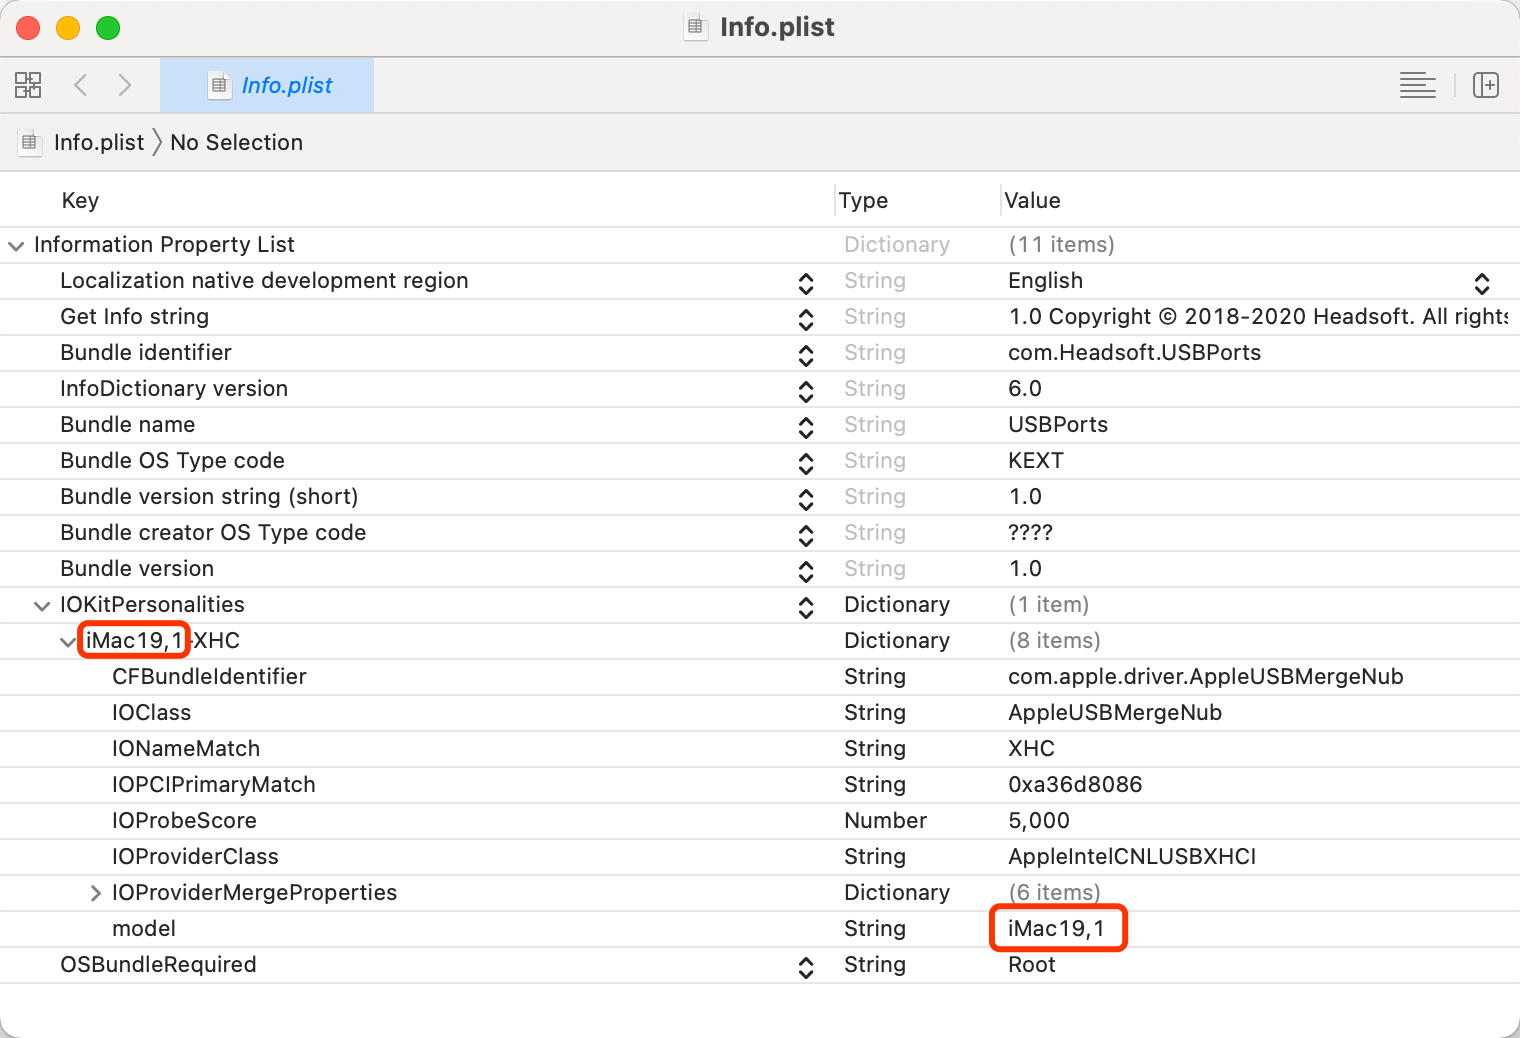Open the related items grid menu

(x=28, y=85)
